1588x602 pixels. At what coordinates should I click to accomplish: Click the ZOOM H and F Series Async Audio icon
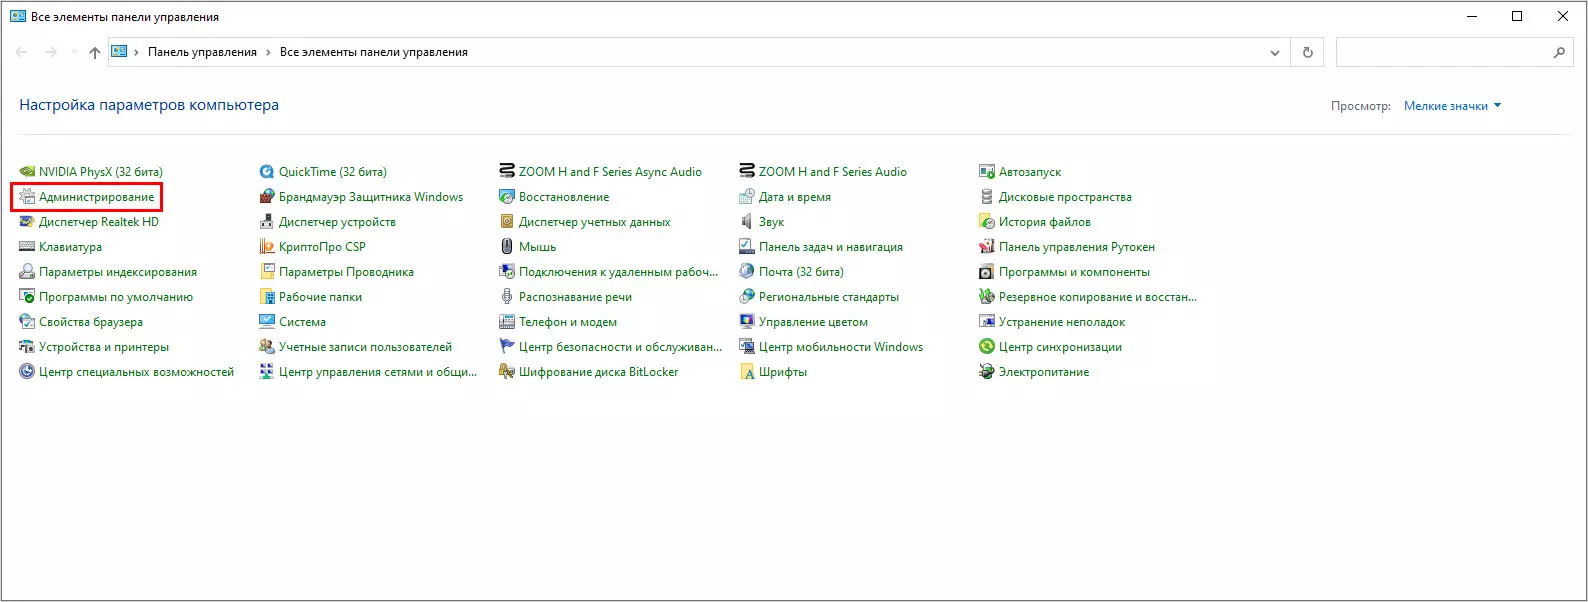coord(507,172)
